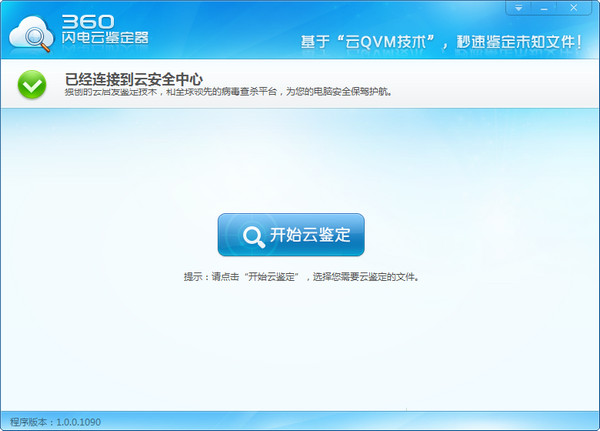Click the version number 1.0.0.1090

coord(75,422)
